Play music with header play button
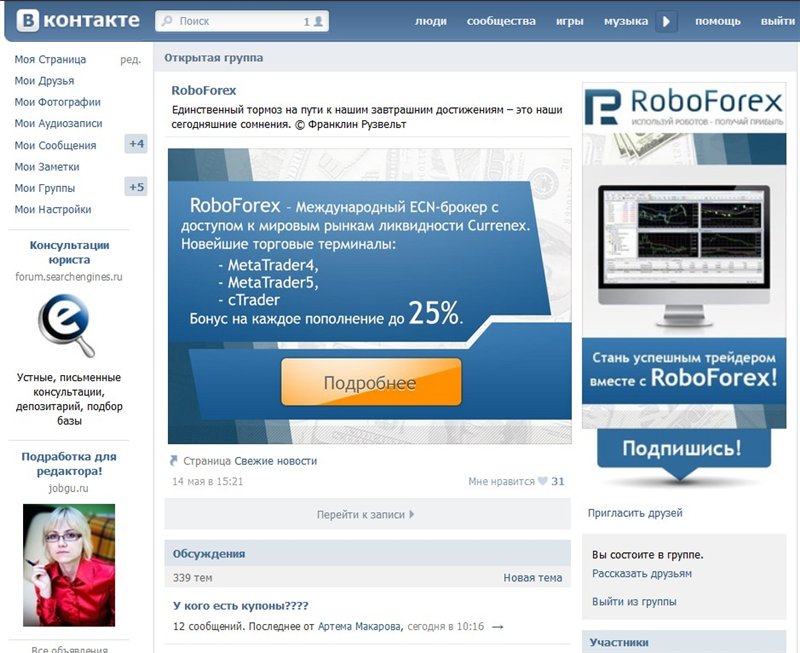The width and height of the screenshot is (800, 653). 666,21
